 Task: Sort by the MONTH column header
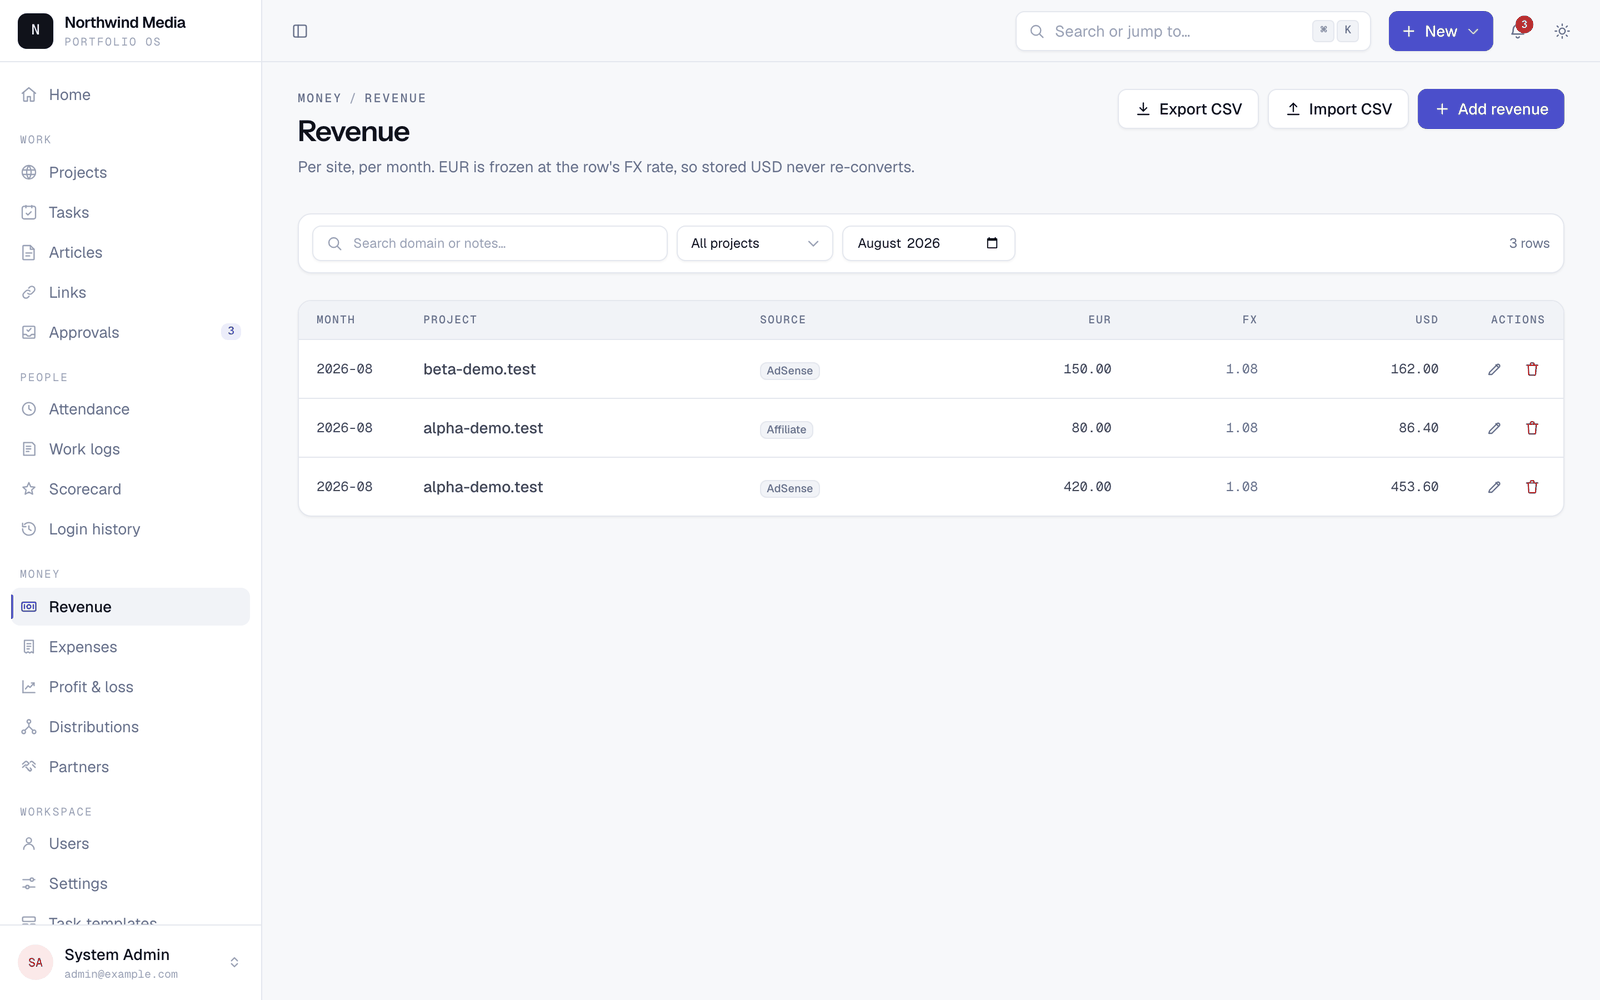335,320
